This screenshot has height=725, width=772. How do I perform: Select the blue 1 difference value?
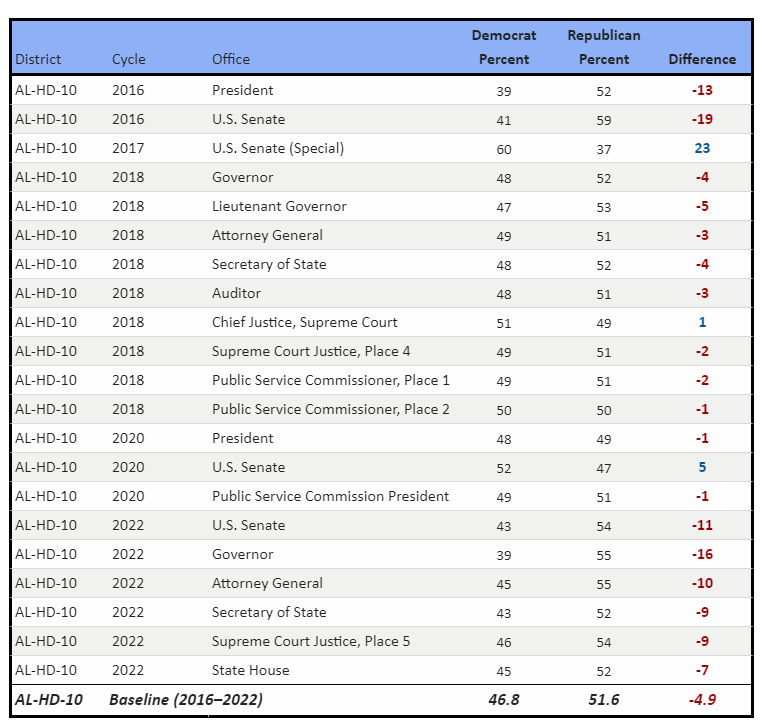[x=703, y=322]
